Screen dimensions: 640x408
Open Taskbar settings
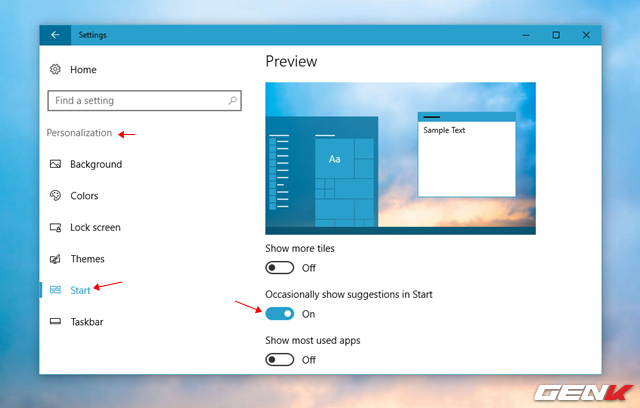click(87, 322)
